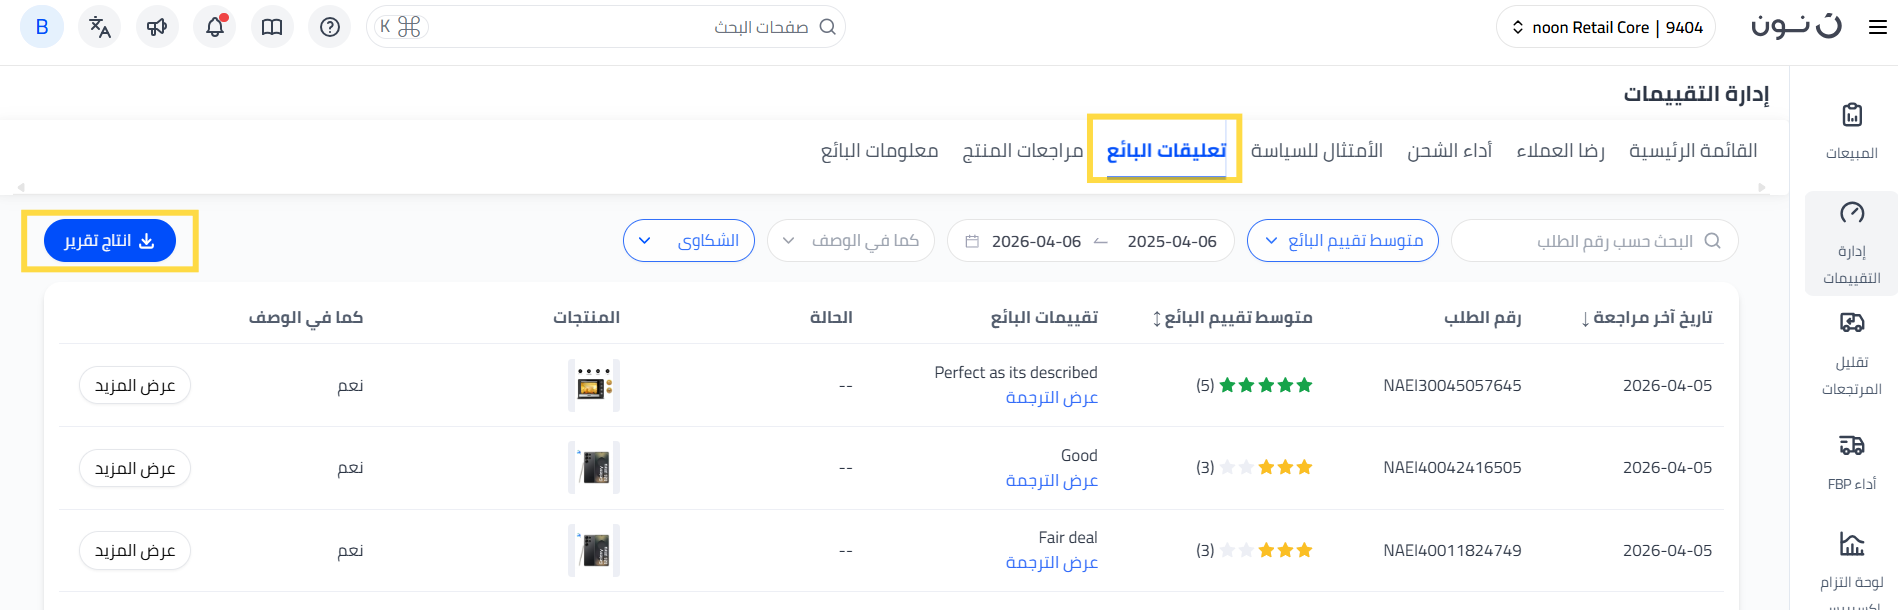Screen dimensions: 1898x610
Task: Click the search by order number field
Action: pos(1595,241)
